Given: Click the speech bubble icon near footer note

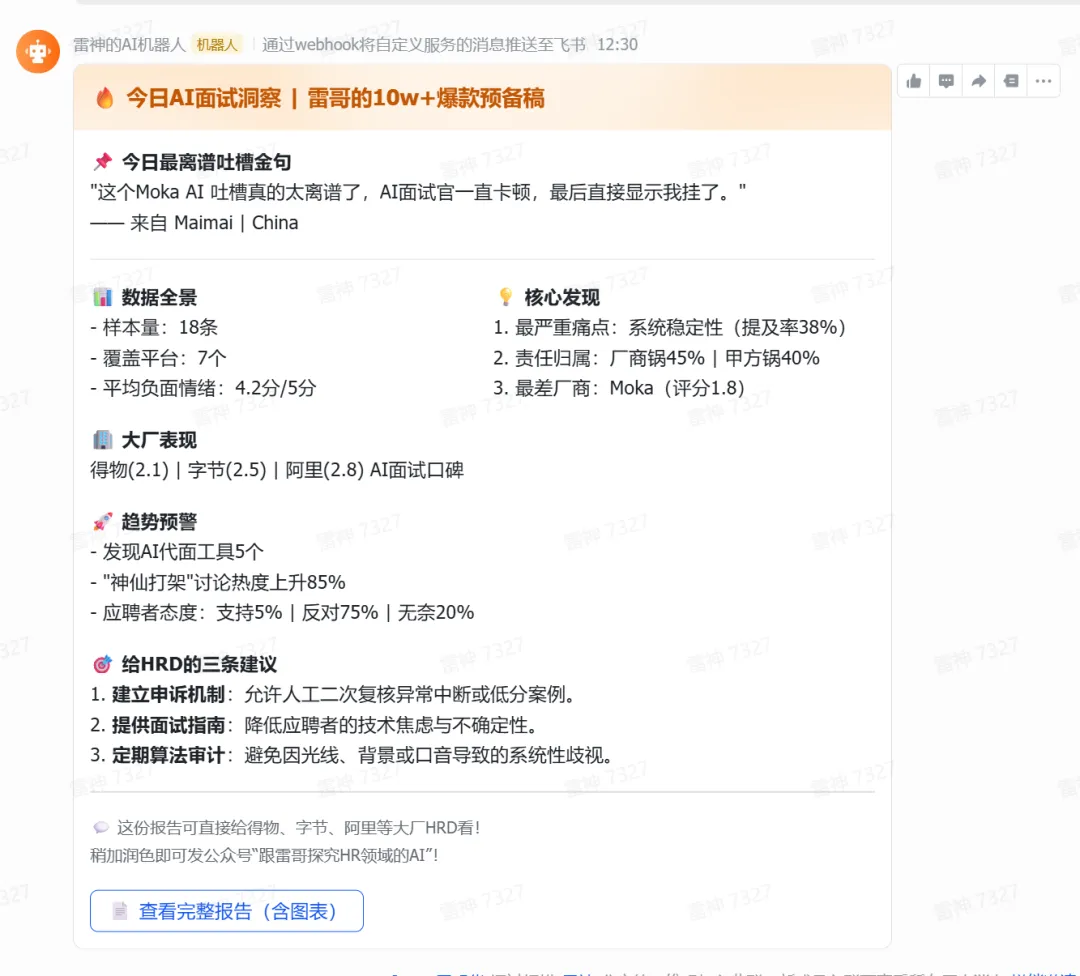Looking at the screenshot, I should pyautogui.click(x=101, y=827).
